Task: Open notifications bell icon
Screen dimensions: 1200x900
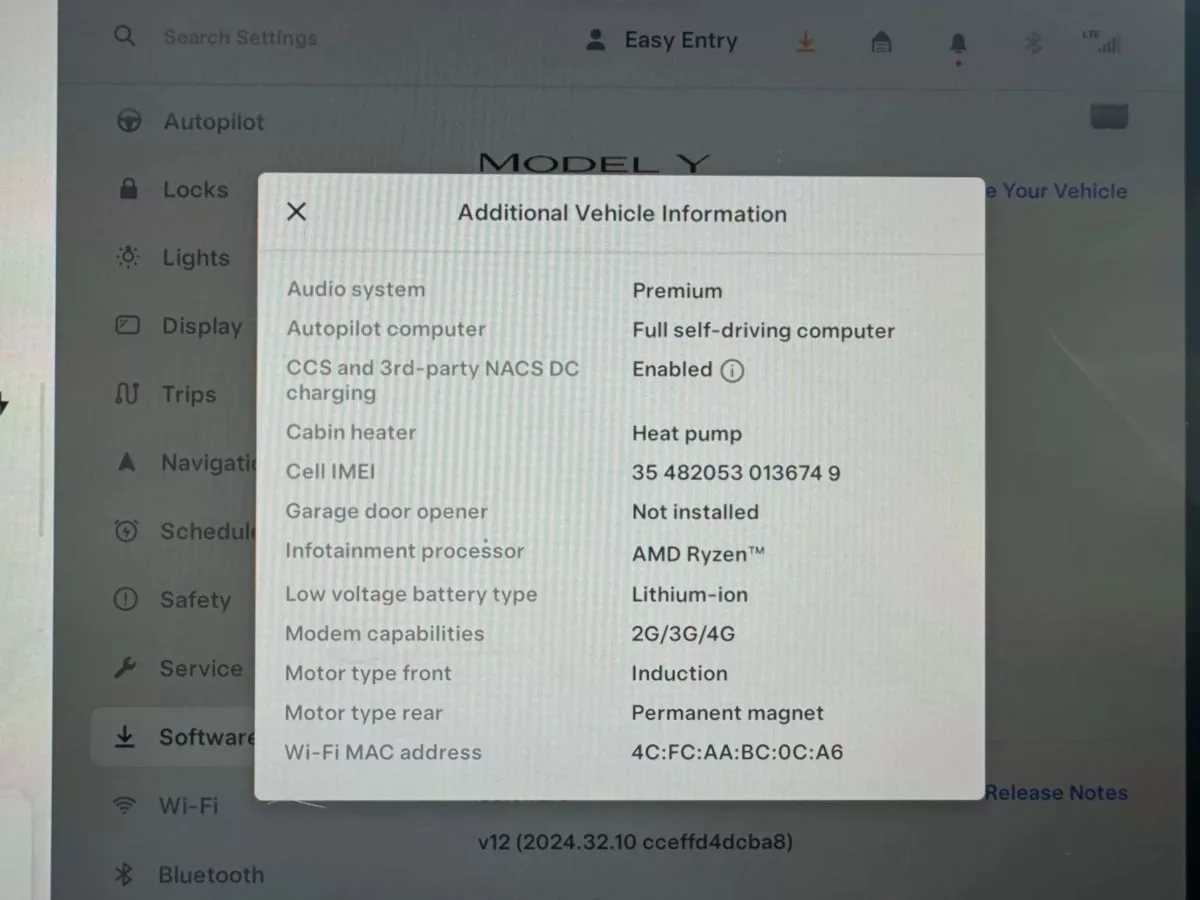Action: 958,43
